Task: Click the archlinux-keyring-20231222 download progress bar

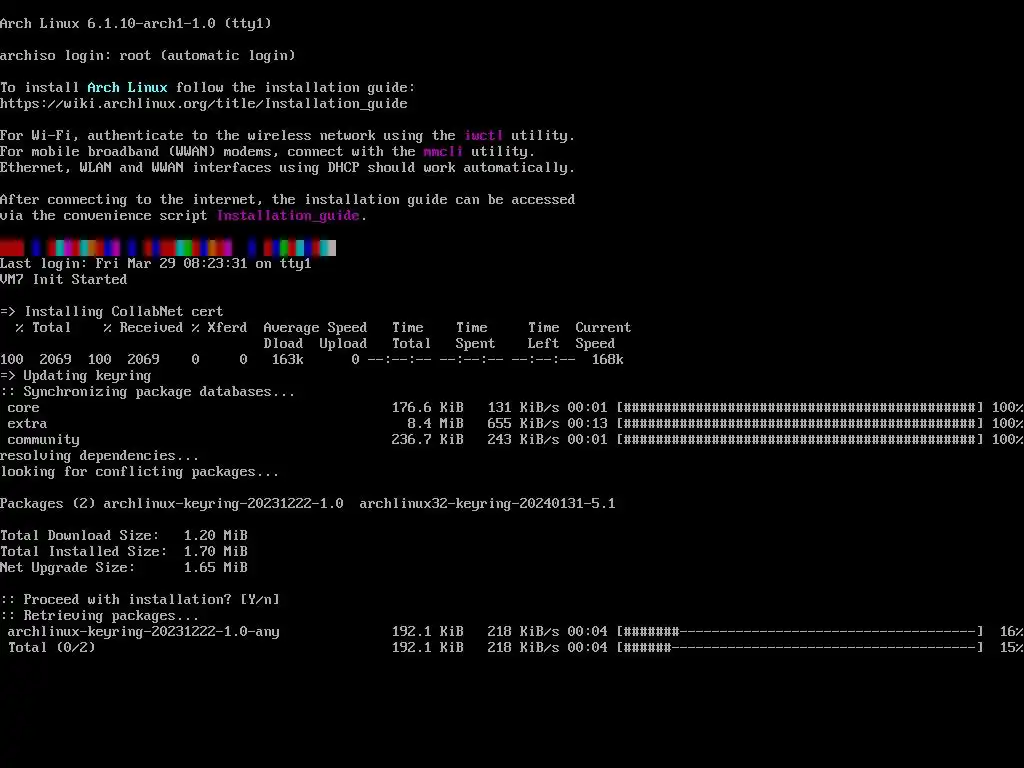Action: pyautogui.click(x=800, y=632)
